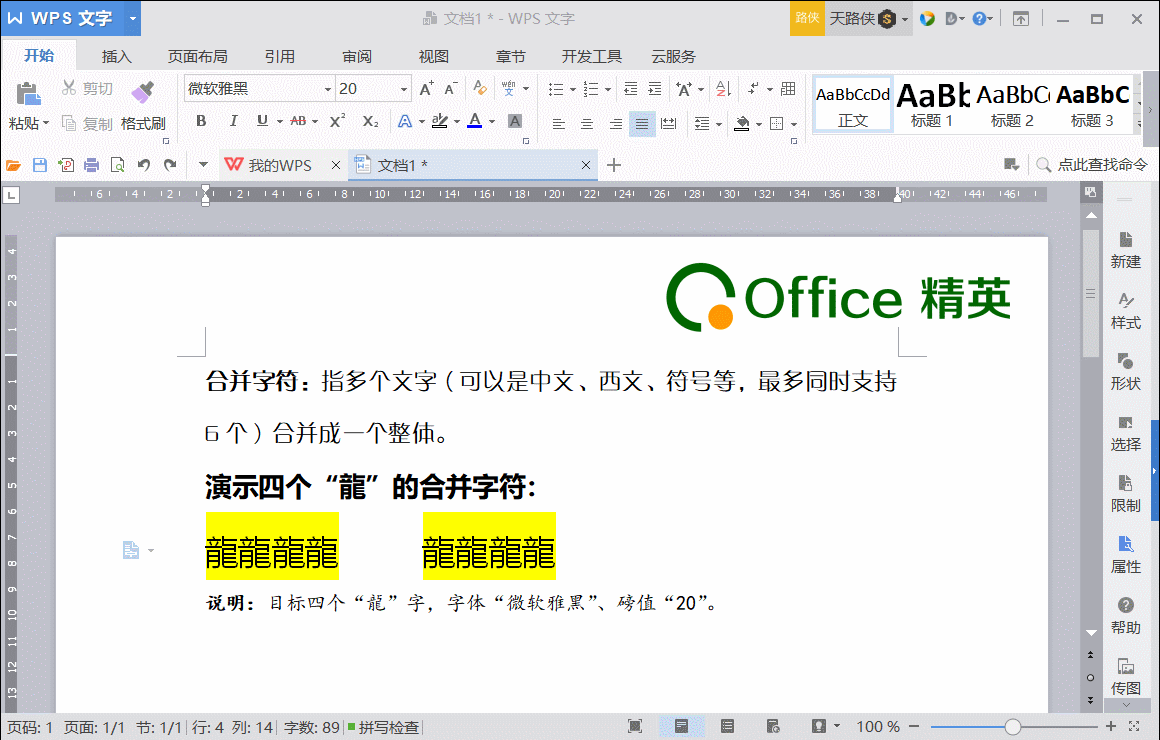Expand the WPS 文字 application menu arrow

coord(132,18)
